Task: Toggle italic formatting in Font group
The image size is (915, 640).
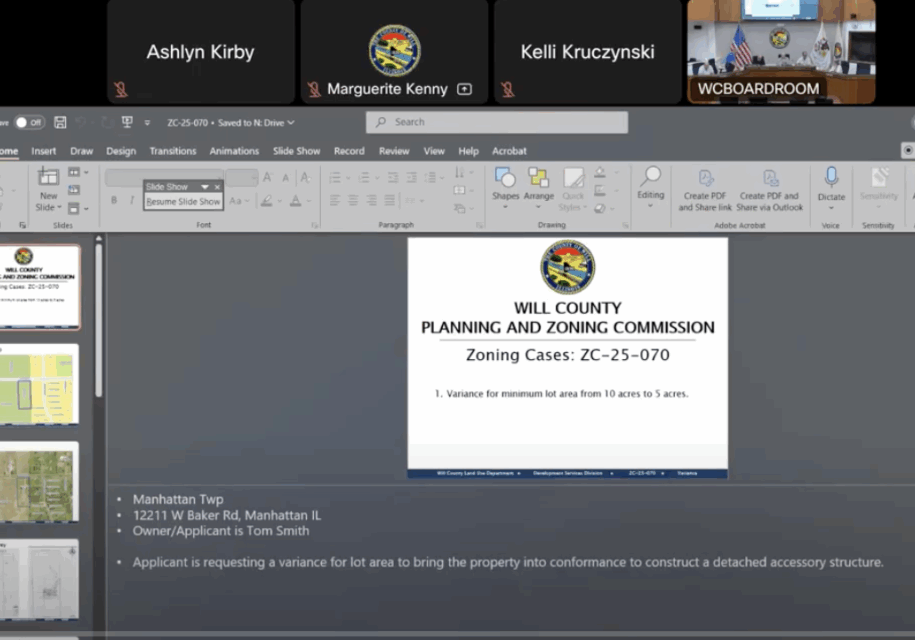Action: (132, 201)
